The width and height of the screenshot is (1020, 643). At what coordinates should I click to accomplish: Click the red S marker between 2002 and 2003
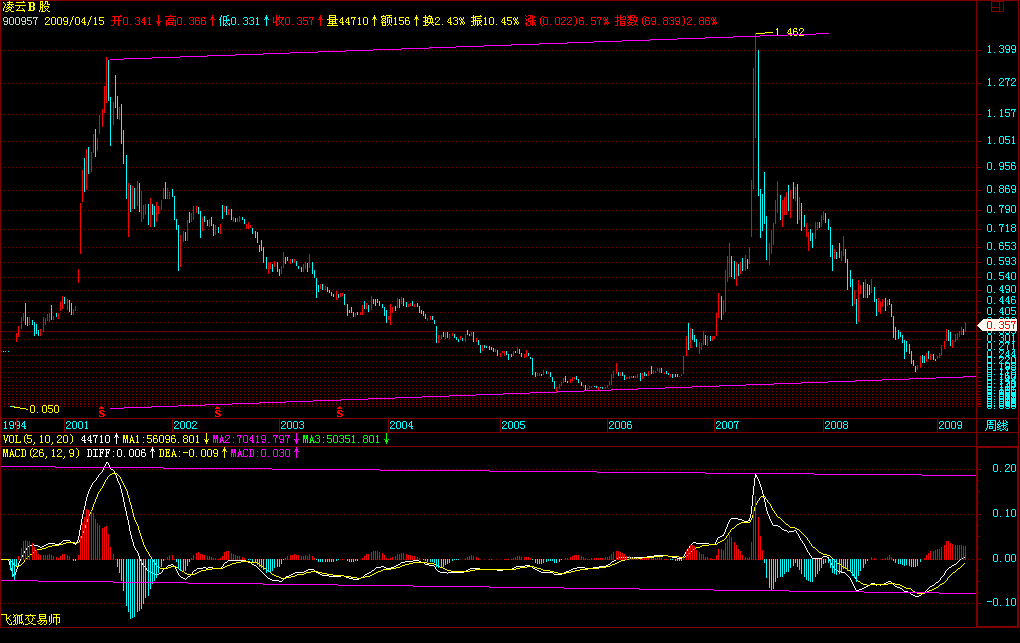point(218,411)
